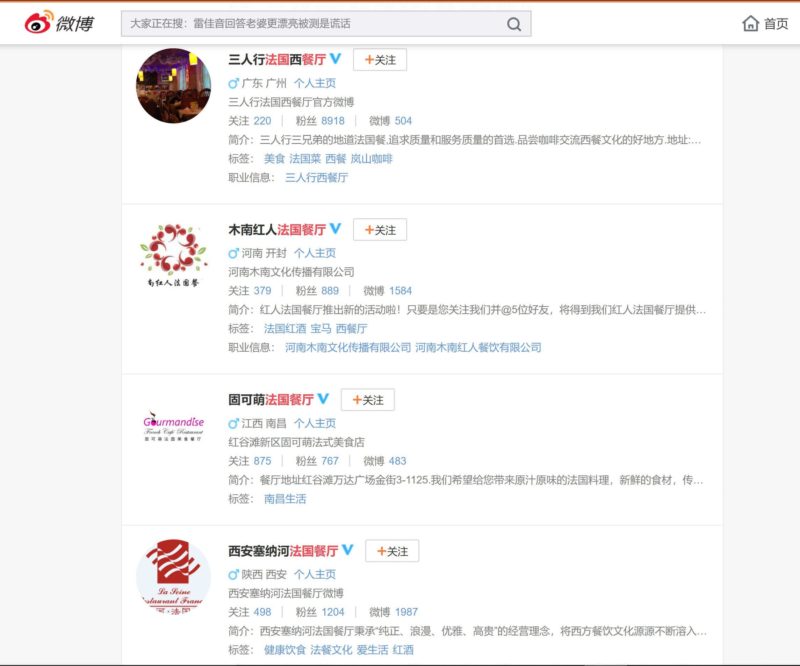800x666 pixels.
Task: Open the 粉丝 count 1204
Action: coord(333,612)
